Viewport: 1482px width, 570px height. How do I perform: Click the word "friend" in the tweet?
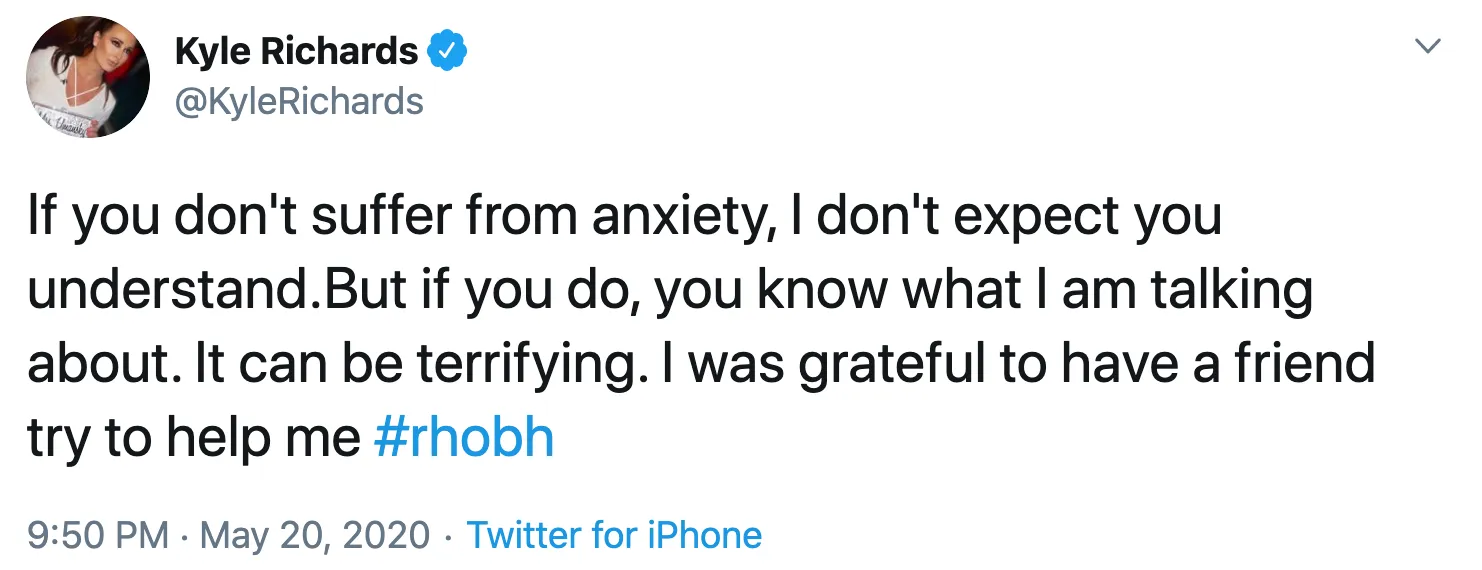[x=1309, y=363]
